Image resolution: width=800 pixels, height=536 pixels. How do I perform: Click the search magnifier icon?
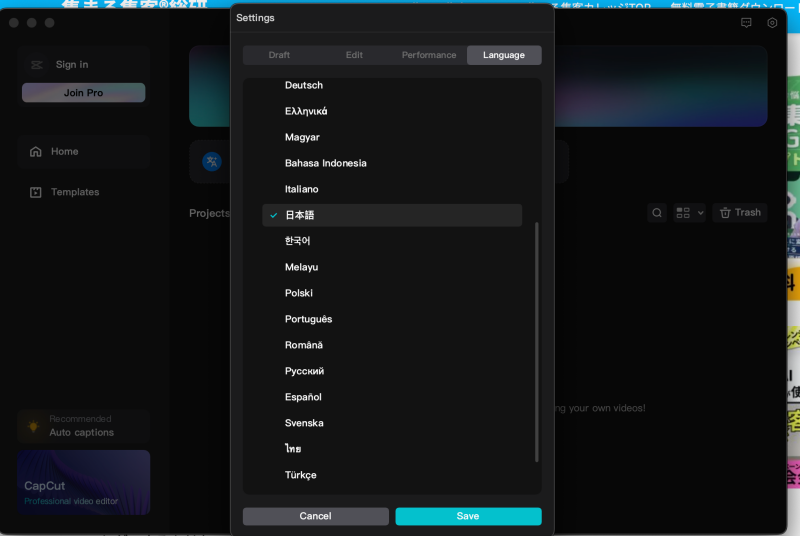[657, 213]
